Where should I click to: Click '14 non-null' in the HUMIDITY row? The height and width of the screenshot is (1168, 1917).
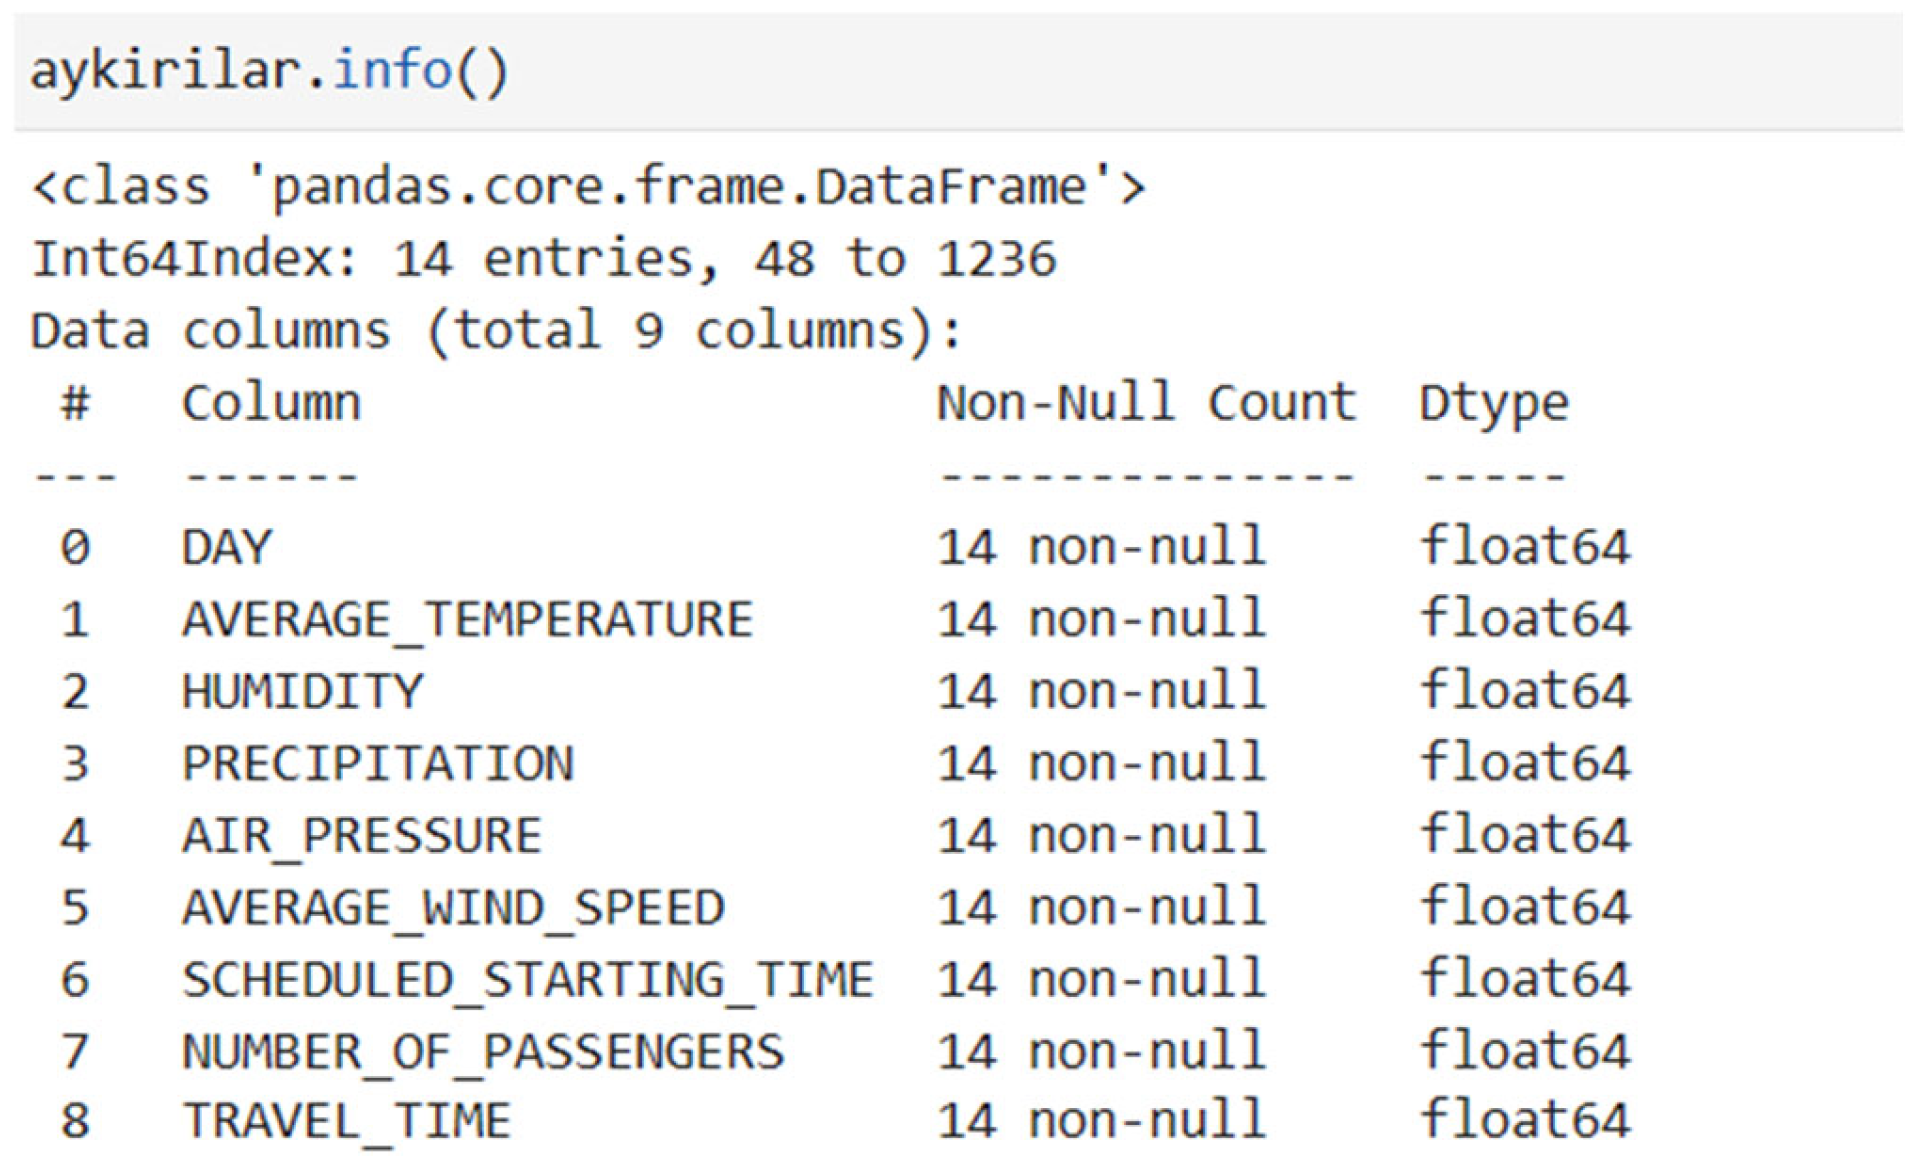pyautogui.click(x=1101, y=691)
